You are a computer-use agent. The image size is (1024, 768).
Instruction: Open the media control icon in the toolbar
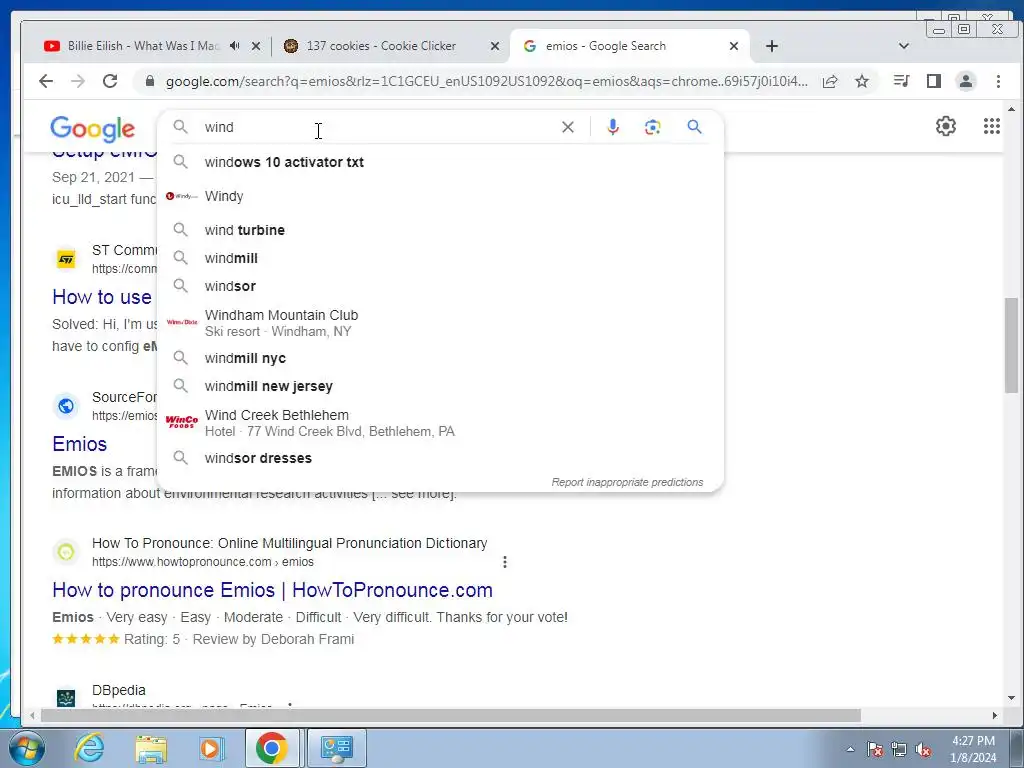pyautogui.click(x=902, y=81)
